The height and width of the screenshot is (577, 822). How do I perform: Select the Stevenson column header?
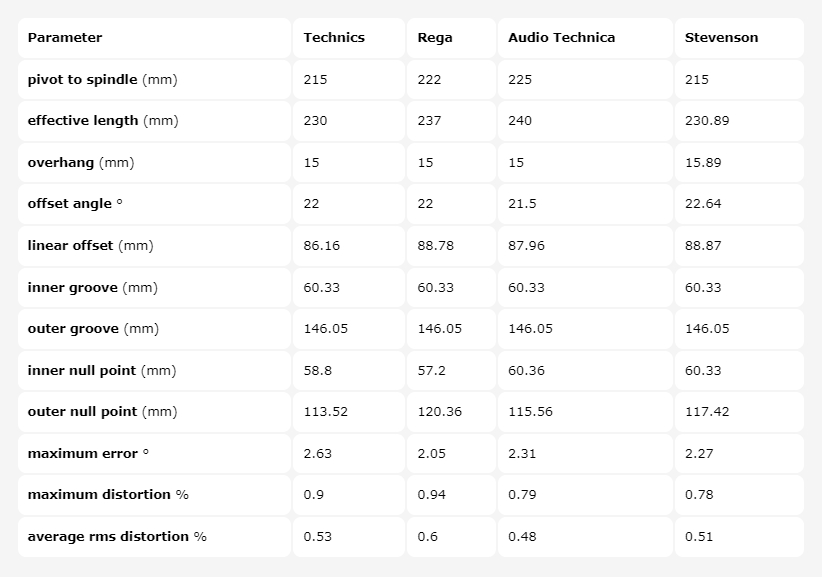[721, 38]
